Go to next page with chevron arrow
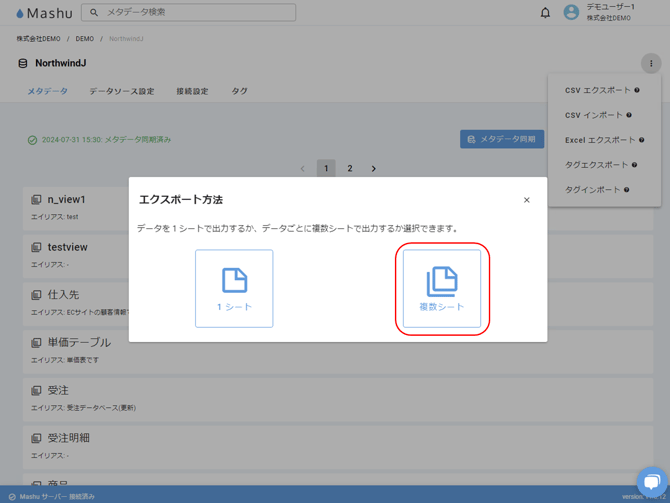 click(x=374, y=169)
